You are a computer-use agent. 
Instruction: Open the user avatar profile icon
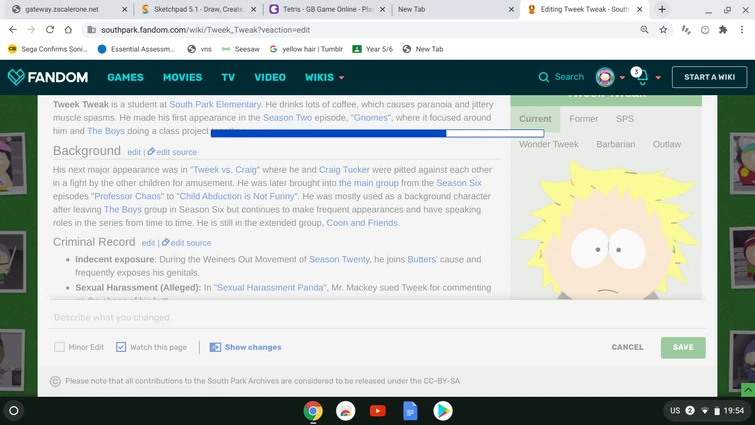pos(605,77)
